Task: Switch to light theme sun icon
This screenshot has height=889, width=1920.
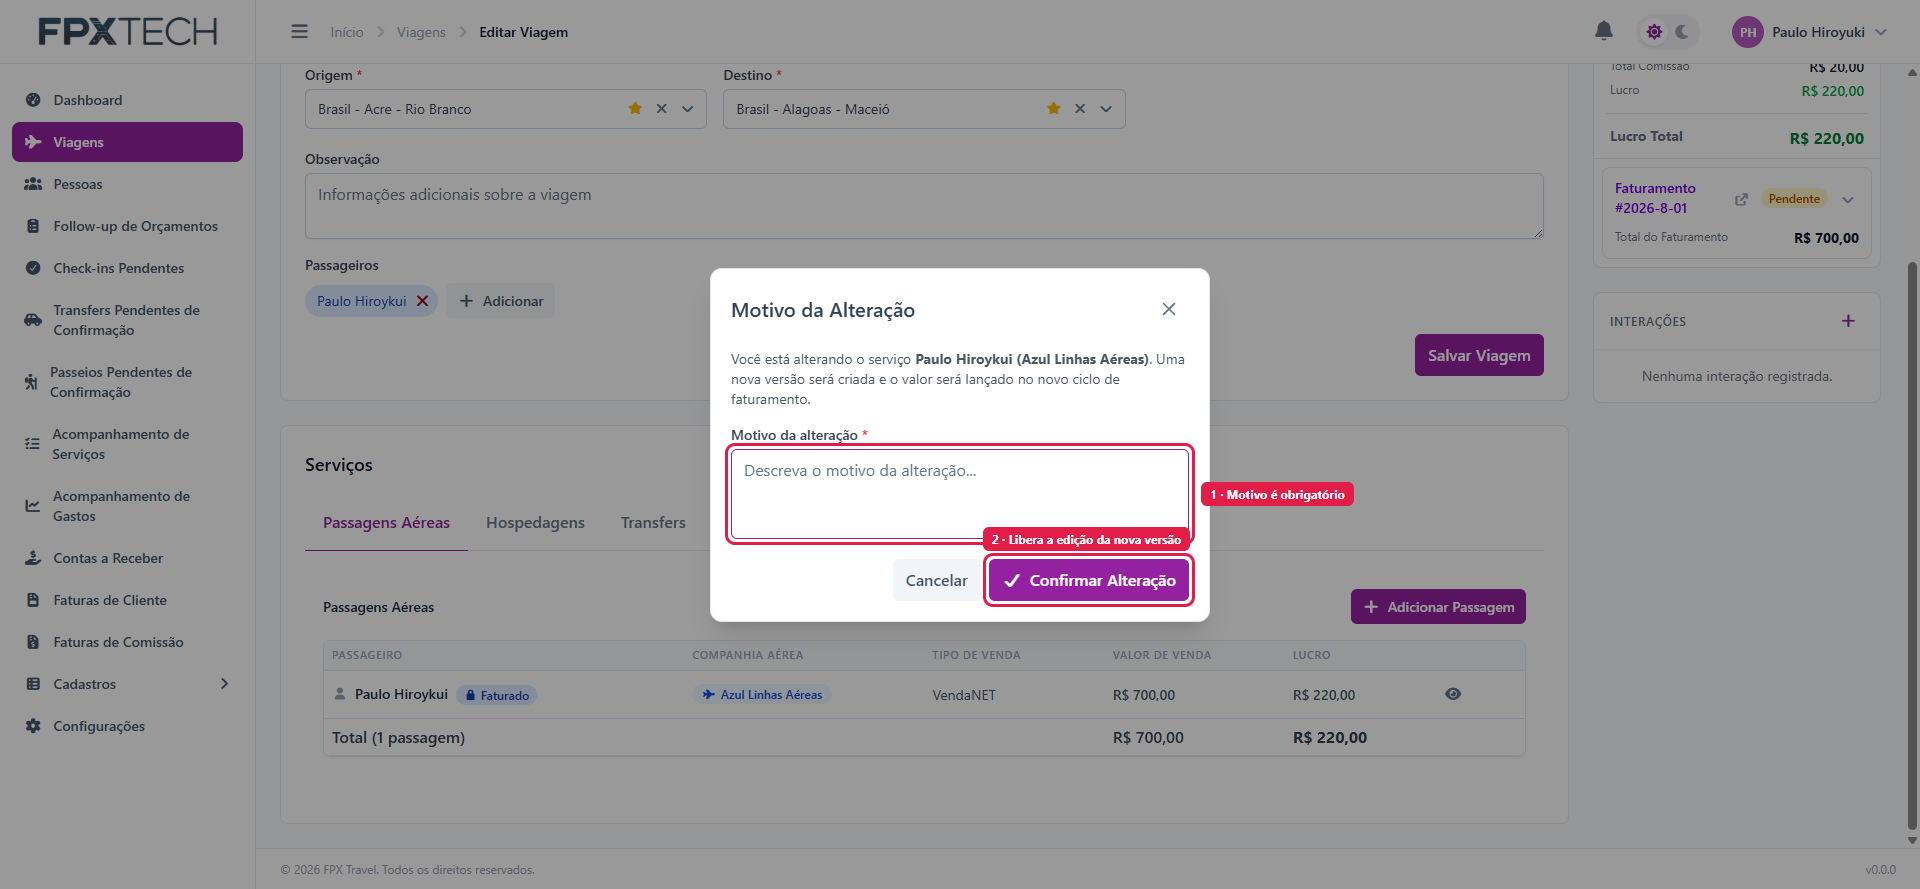Action: [1654, 32]
